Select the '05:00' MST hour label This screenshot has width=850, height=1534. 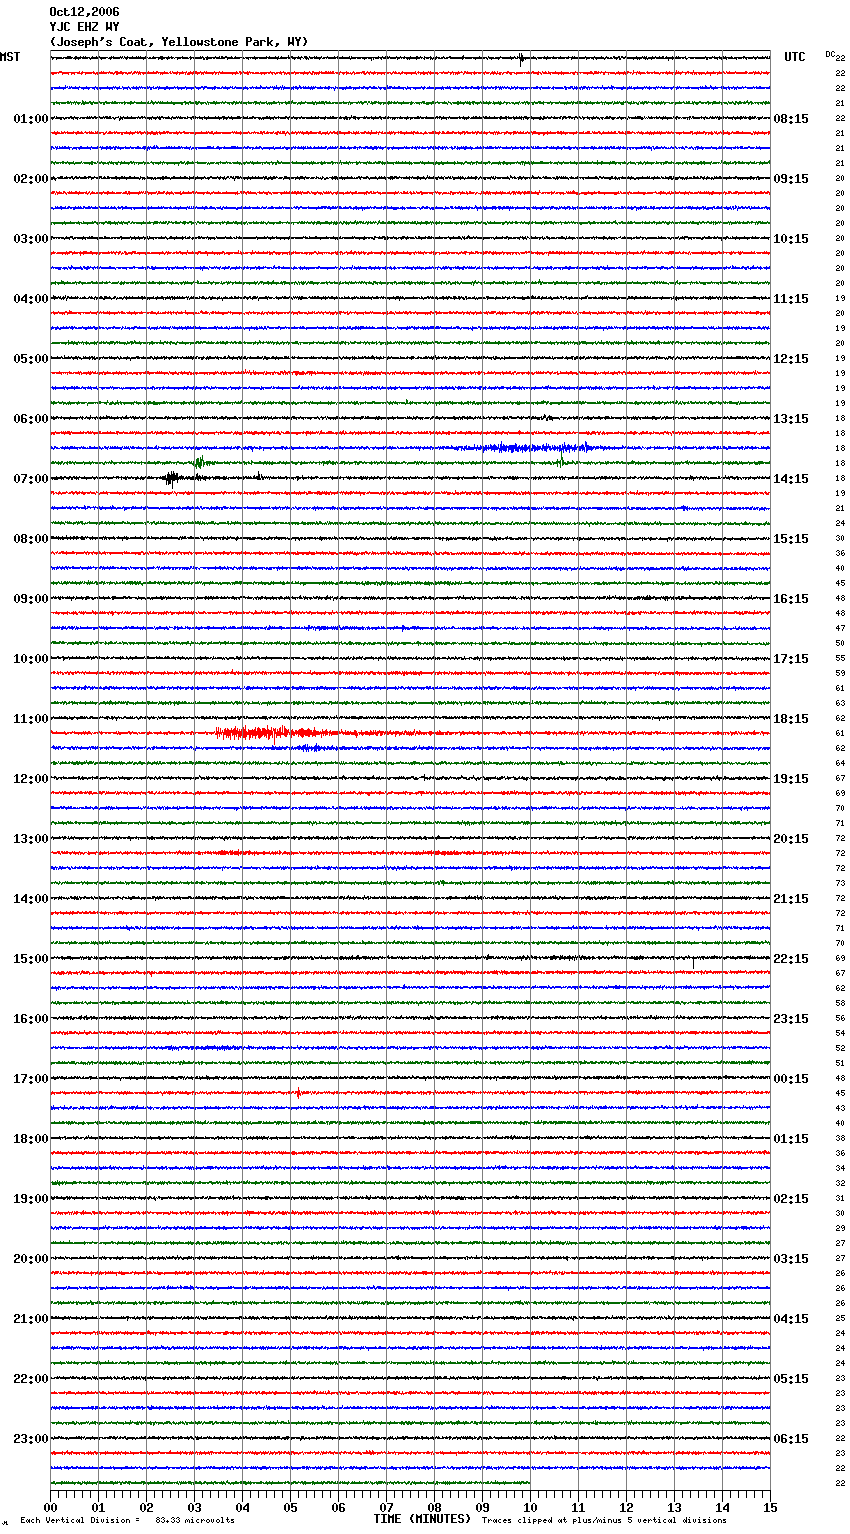(31, 359)
